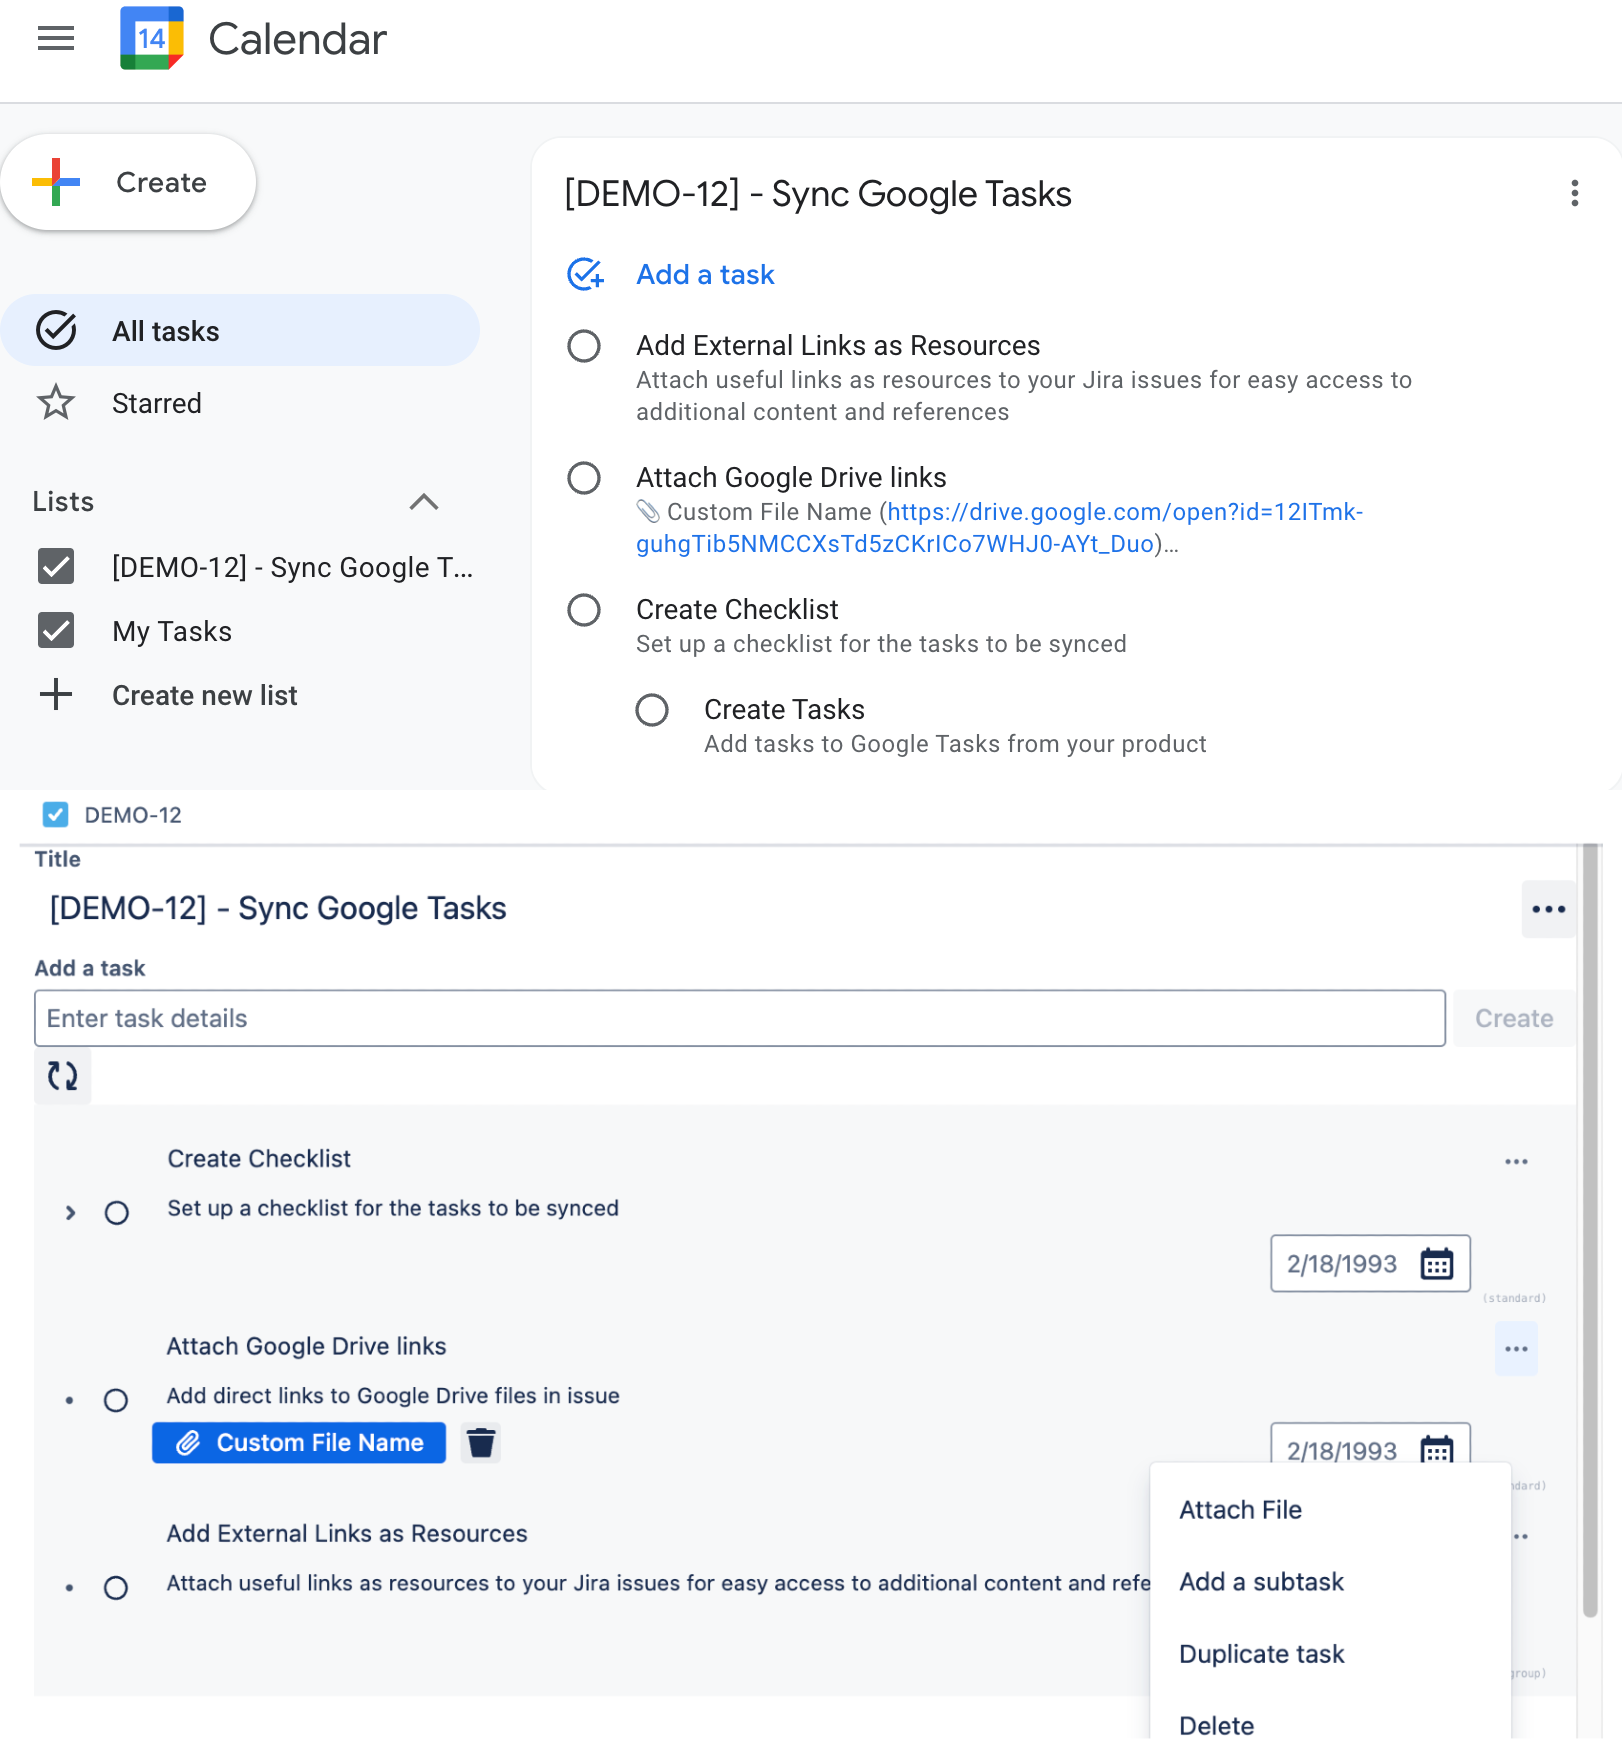Uncheck the My Tasks list checkbox
The width and height of the screenshot is (1622, 1754).
coord(56,630)
